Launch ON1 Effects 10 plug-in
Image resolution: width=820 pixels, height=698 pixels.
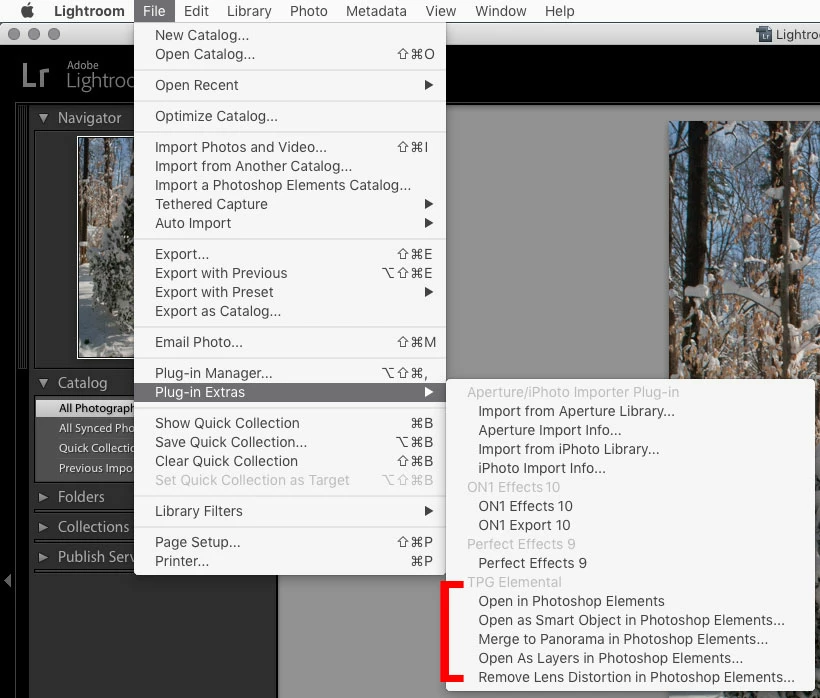tap(630, 507)
